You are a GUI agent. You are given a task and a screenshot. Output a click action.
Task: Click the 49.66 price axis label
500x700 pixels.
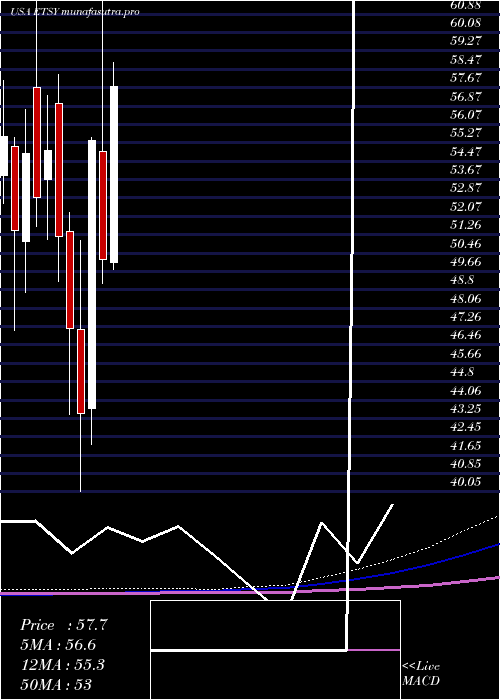(x=466, y=261)
